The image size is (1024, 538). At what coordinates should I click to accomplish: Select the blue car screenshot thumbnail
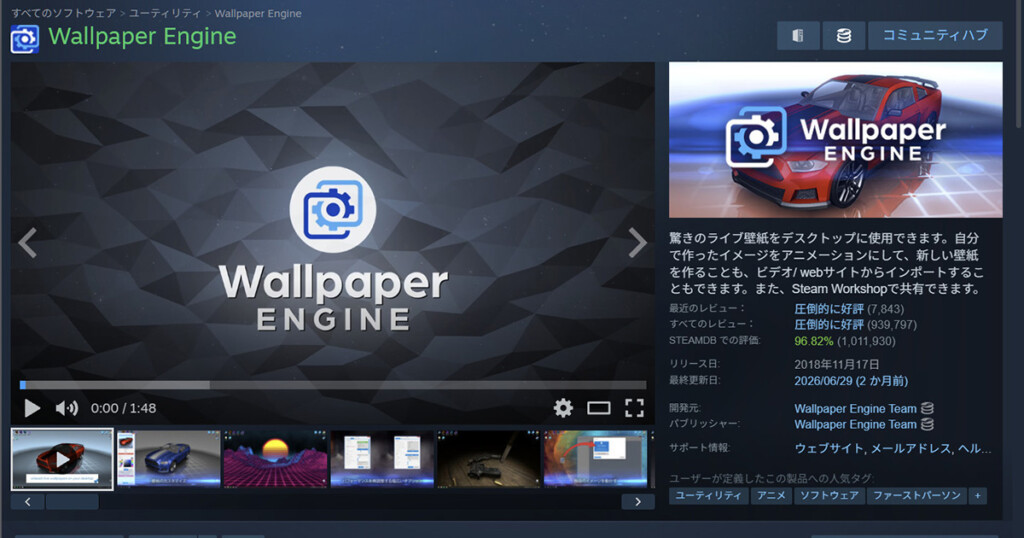168,459
